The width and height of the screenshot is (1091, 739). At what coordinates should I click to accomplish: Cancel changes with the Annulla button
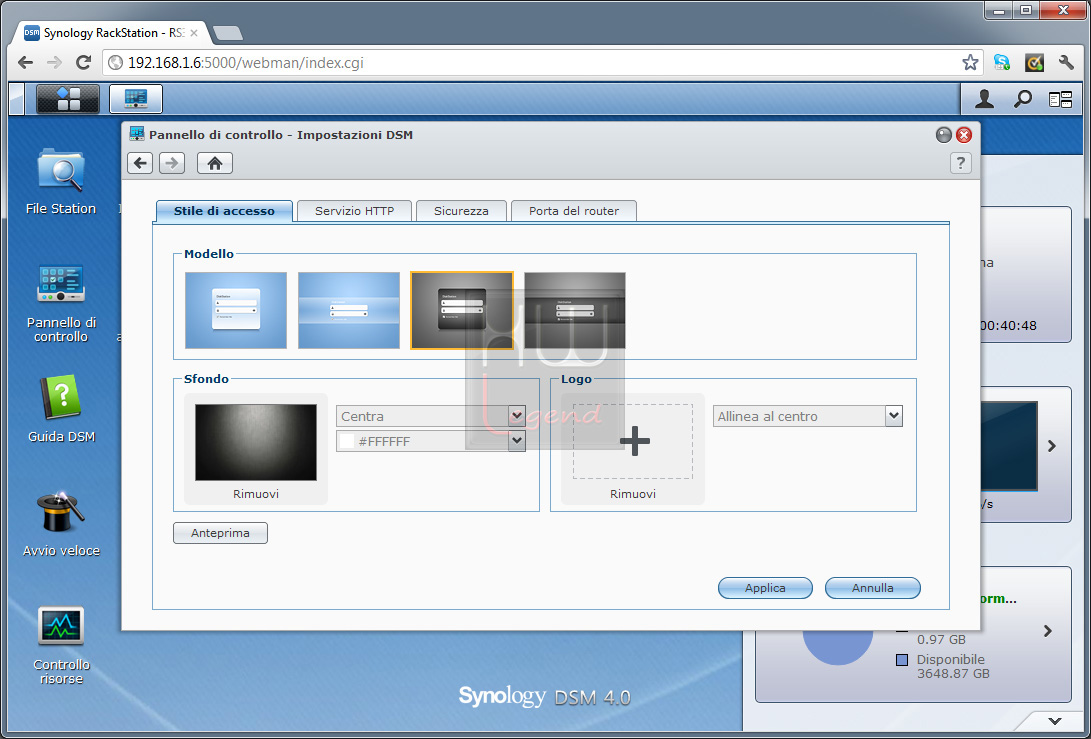coord(873,588)
